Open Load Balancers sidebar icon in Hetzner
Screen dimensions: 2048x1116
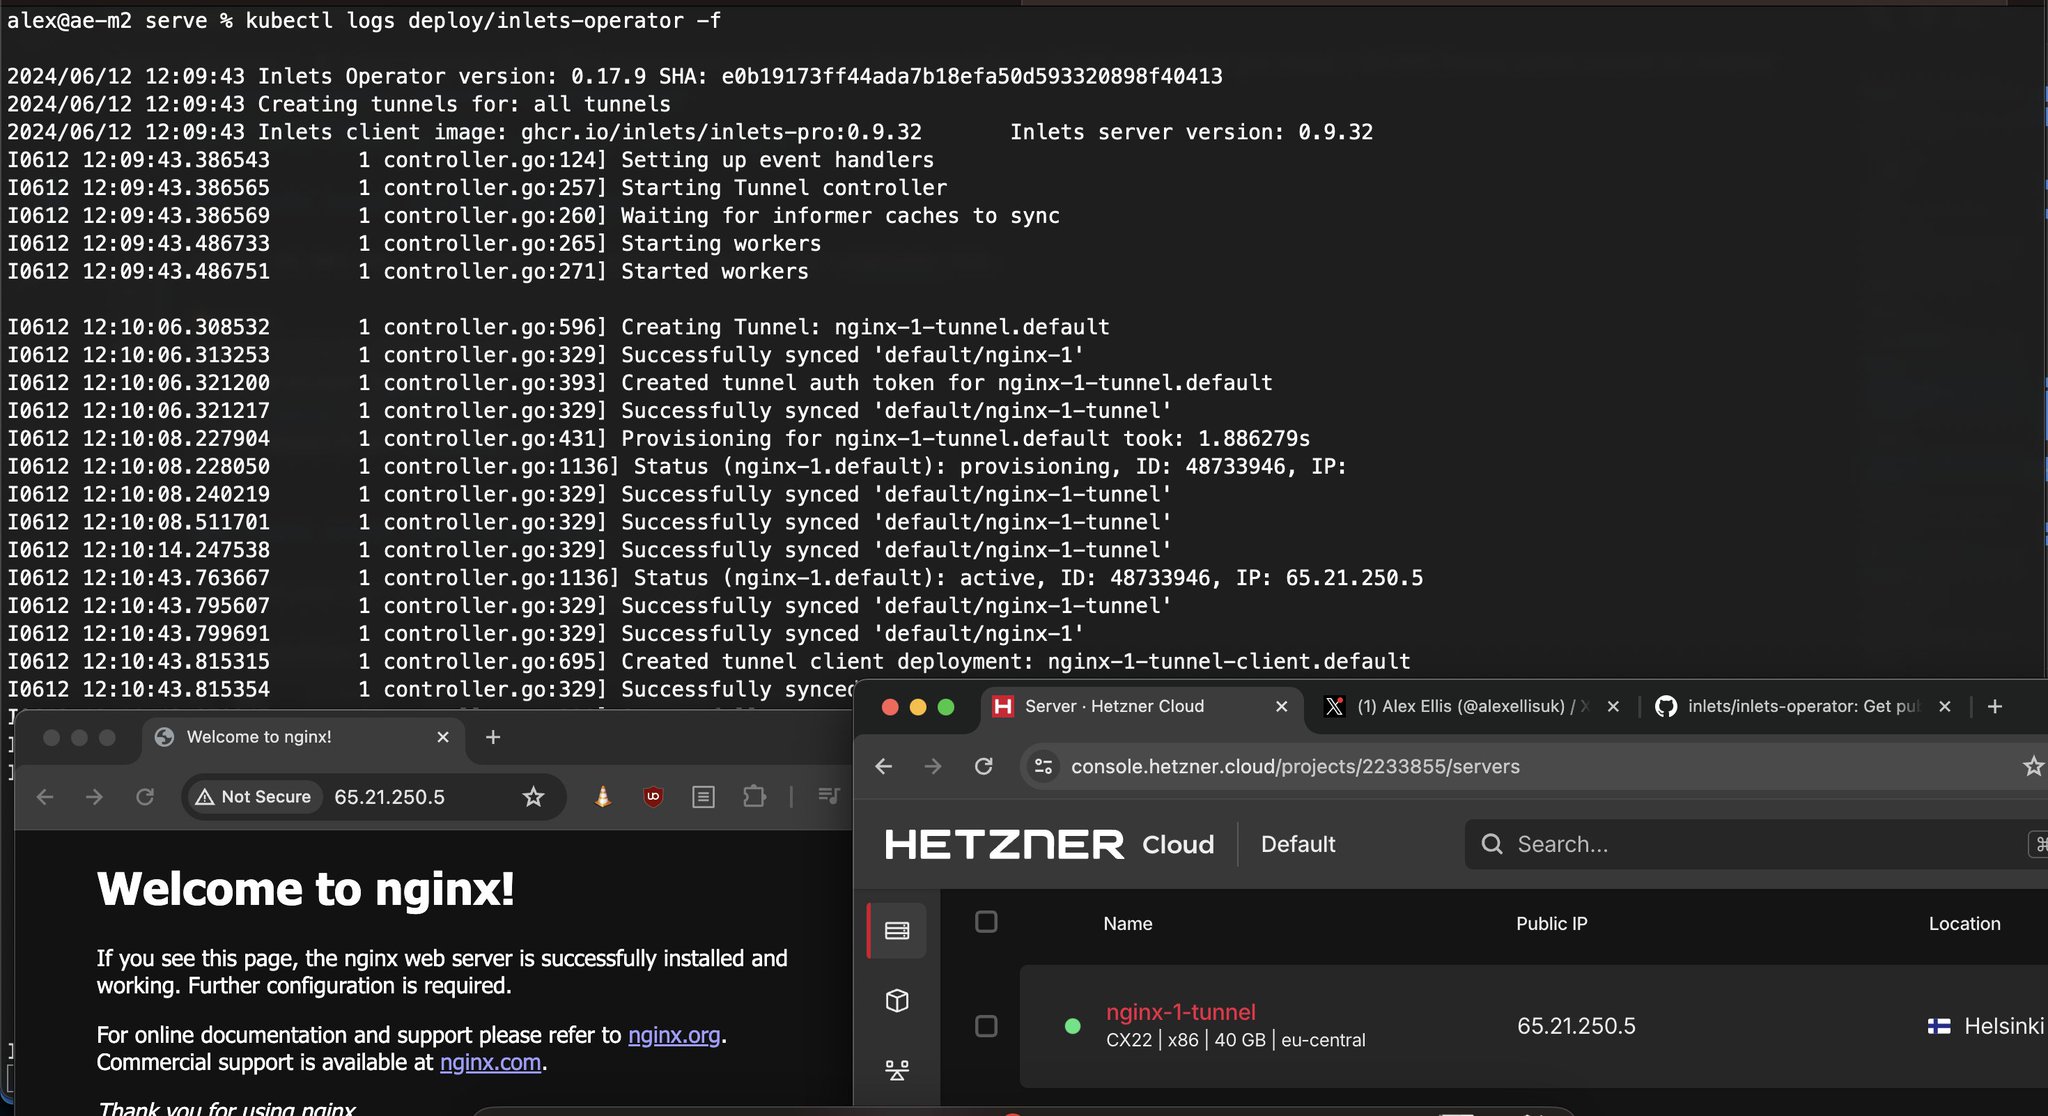point(897,1070)
